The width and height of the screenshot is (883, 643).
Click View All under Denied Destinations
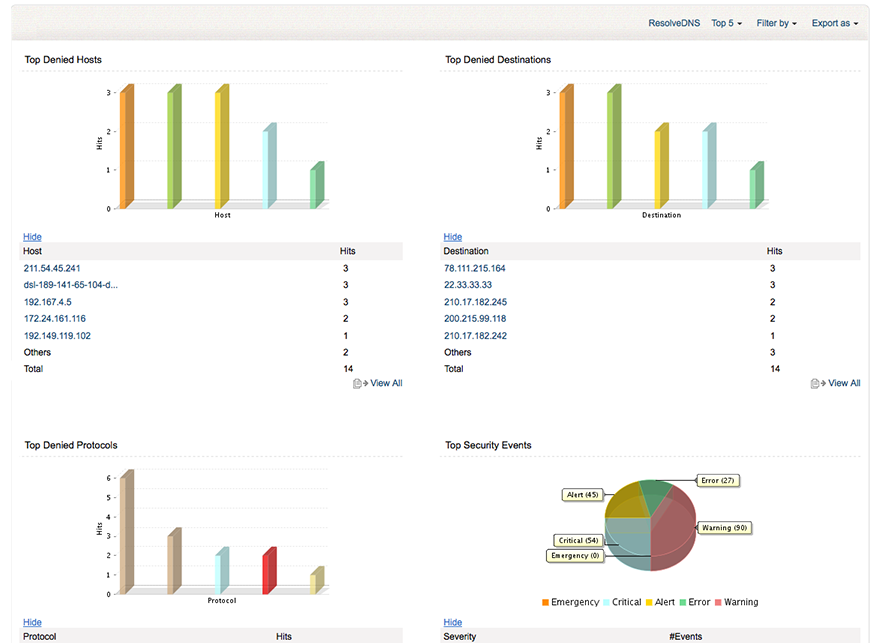(844, 383)
